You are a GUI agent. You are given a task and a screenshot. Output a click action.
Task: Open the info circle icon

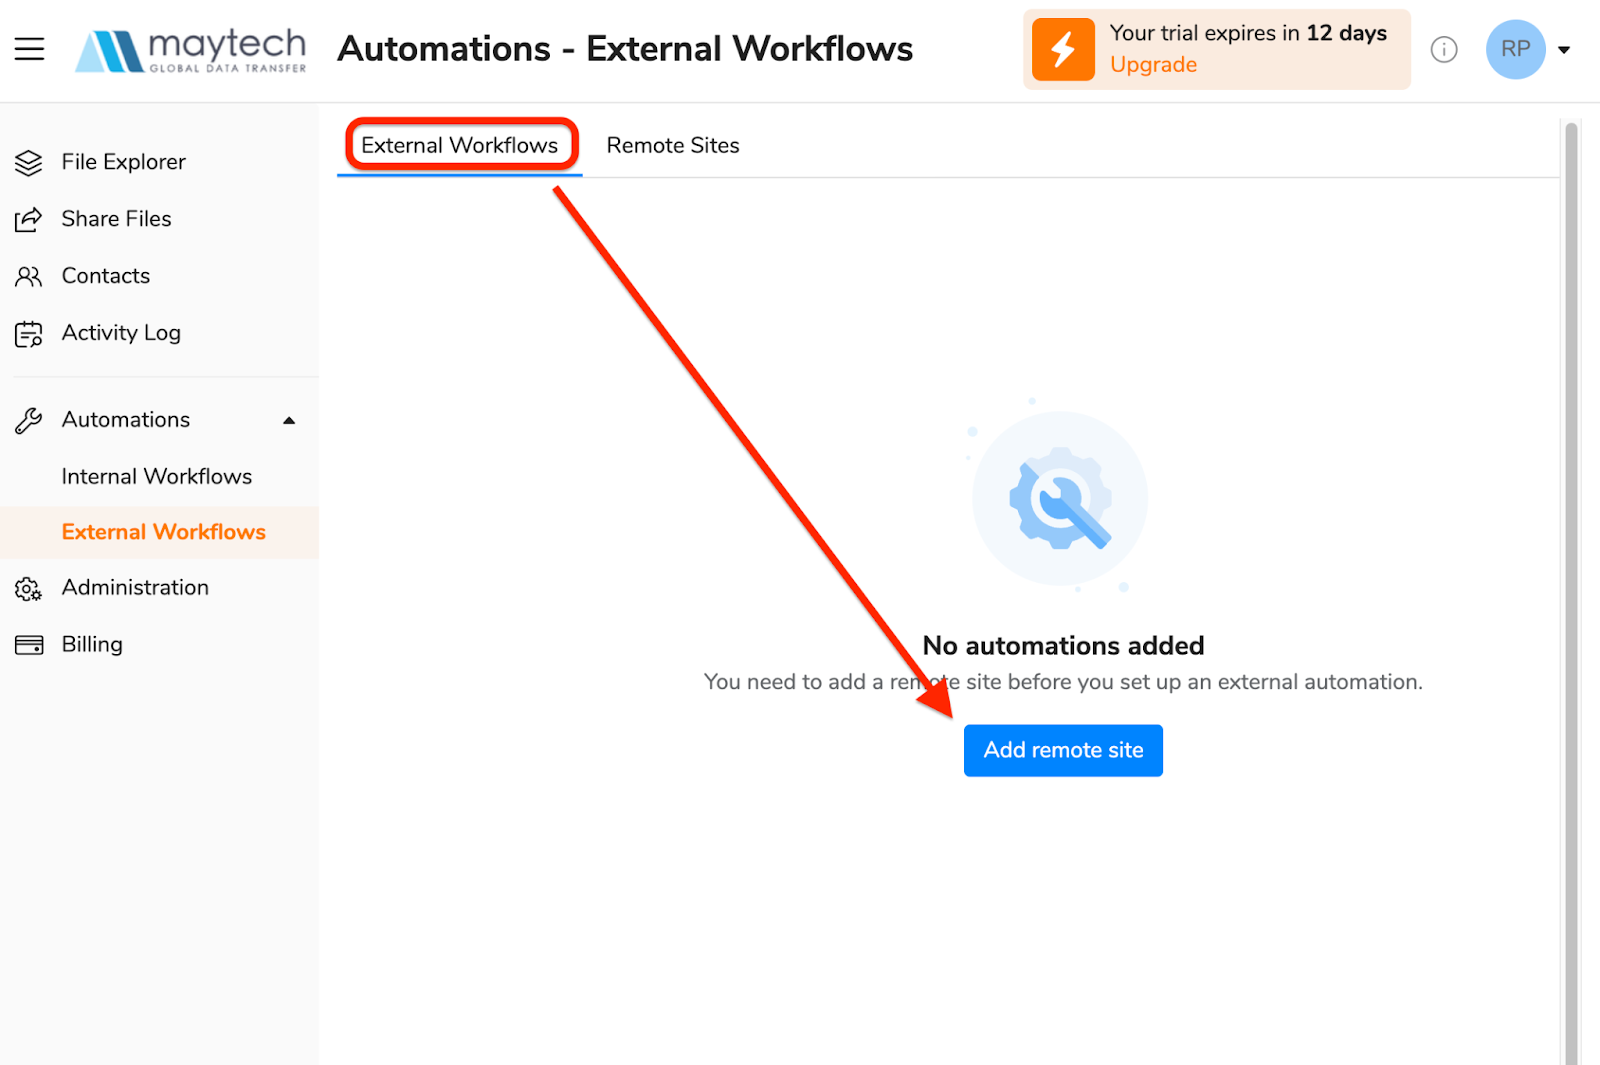coord(1444,49)
